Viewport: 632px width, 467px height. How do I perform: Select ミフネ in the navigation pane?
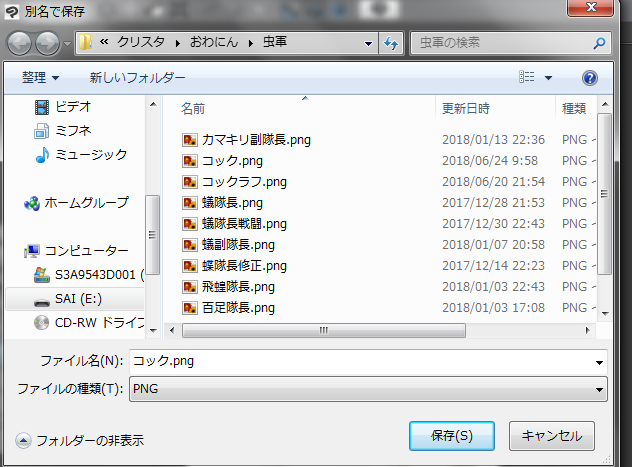click(x=73, y=131)
